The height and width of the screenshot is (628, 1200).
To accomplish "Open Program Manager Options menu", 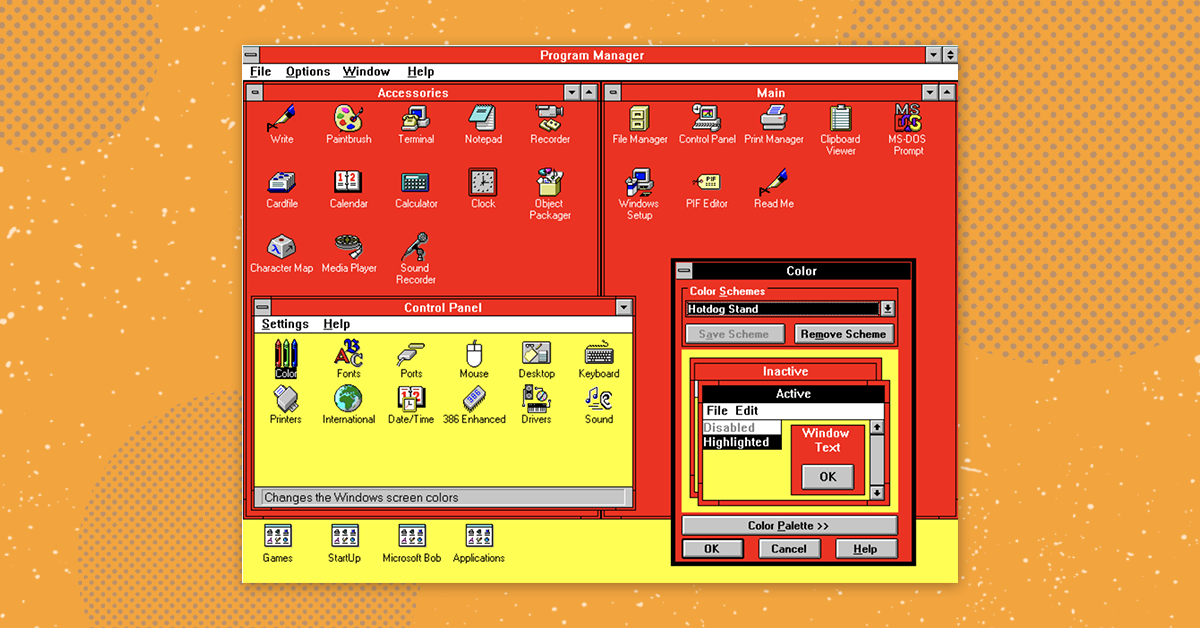I will pyautogui.click(x=308, y=72).
